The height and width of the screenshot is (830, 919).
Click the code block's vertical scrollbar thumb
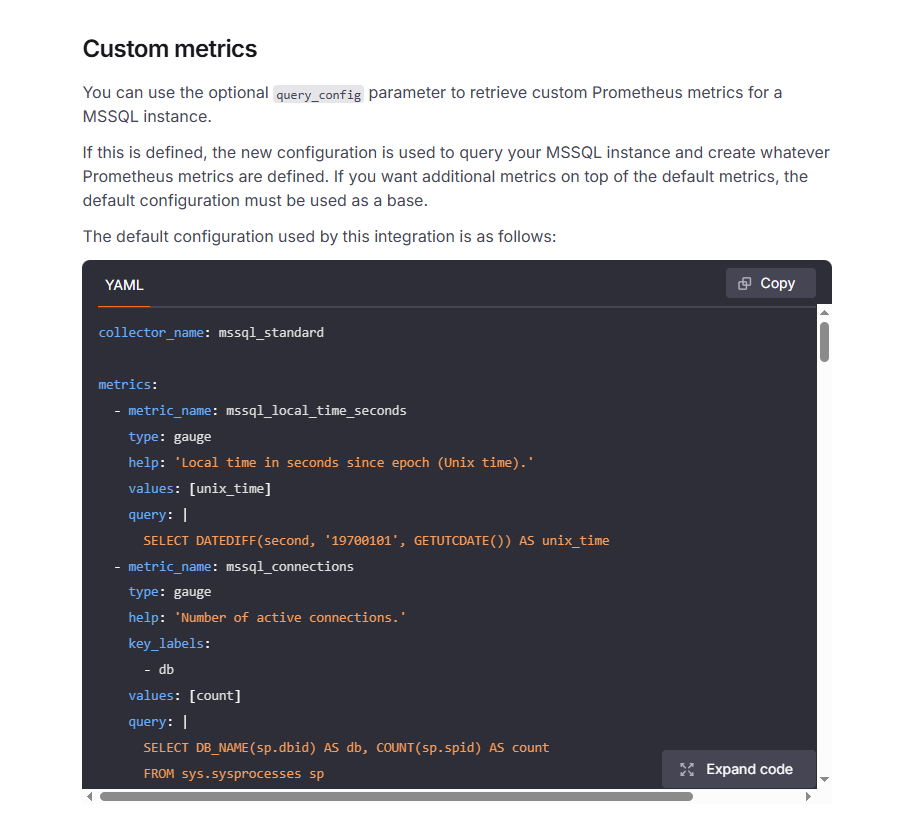click(x=824, y=341)
